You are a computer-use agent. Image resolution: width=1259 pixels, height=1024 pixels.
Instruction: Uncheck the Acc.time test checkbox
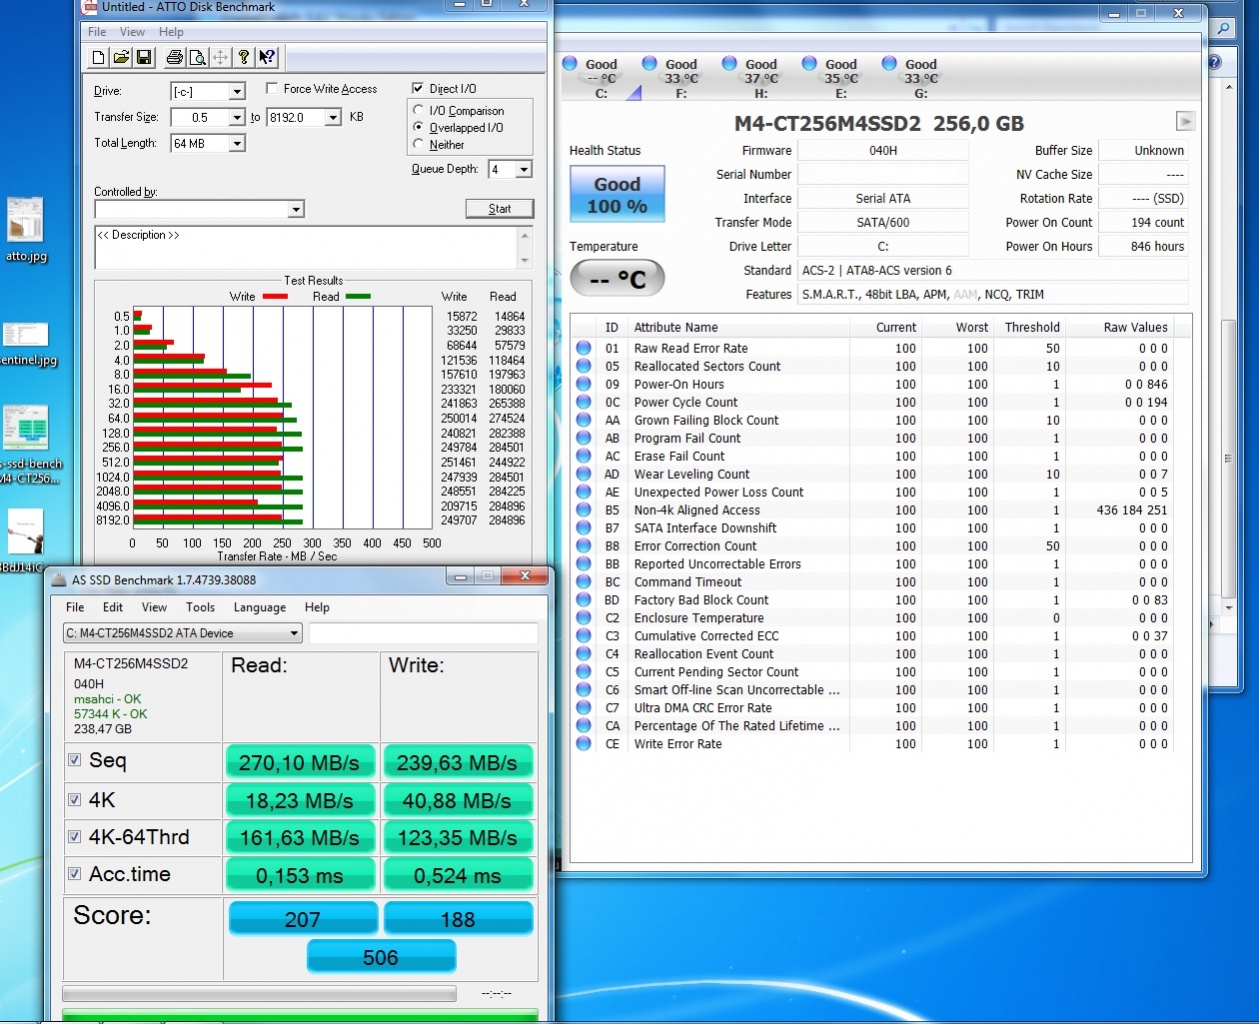pos(74,874)
